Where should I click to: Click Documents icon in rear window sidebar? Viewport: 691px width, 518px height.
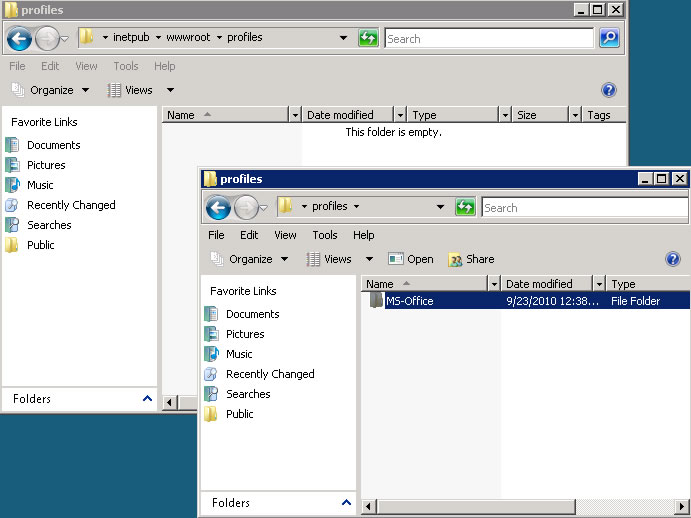coord(12,145)
